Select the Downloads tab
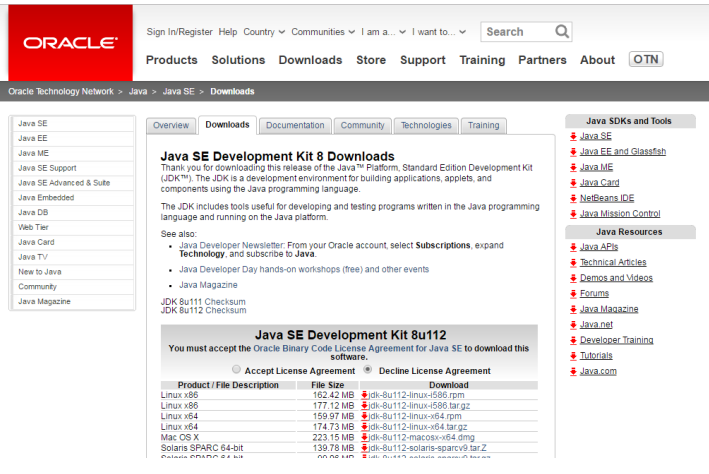 tap(227, 125)
